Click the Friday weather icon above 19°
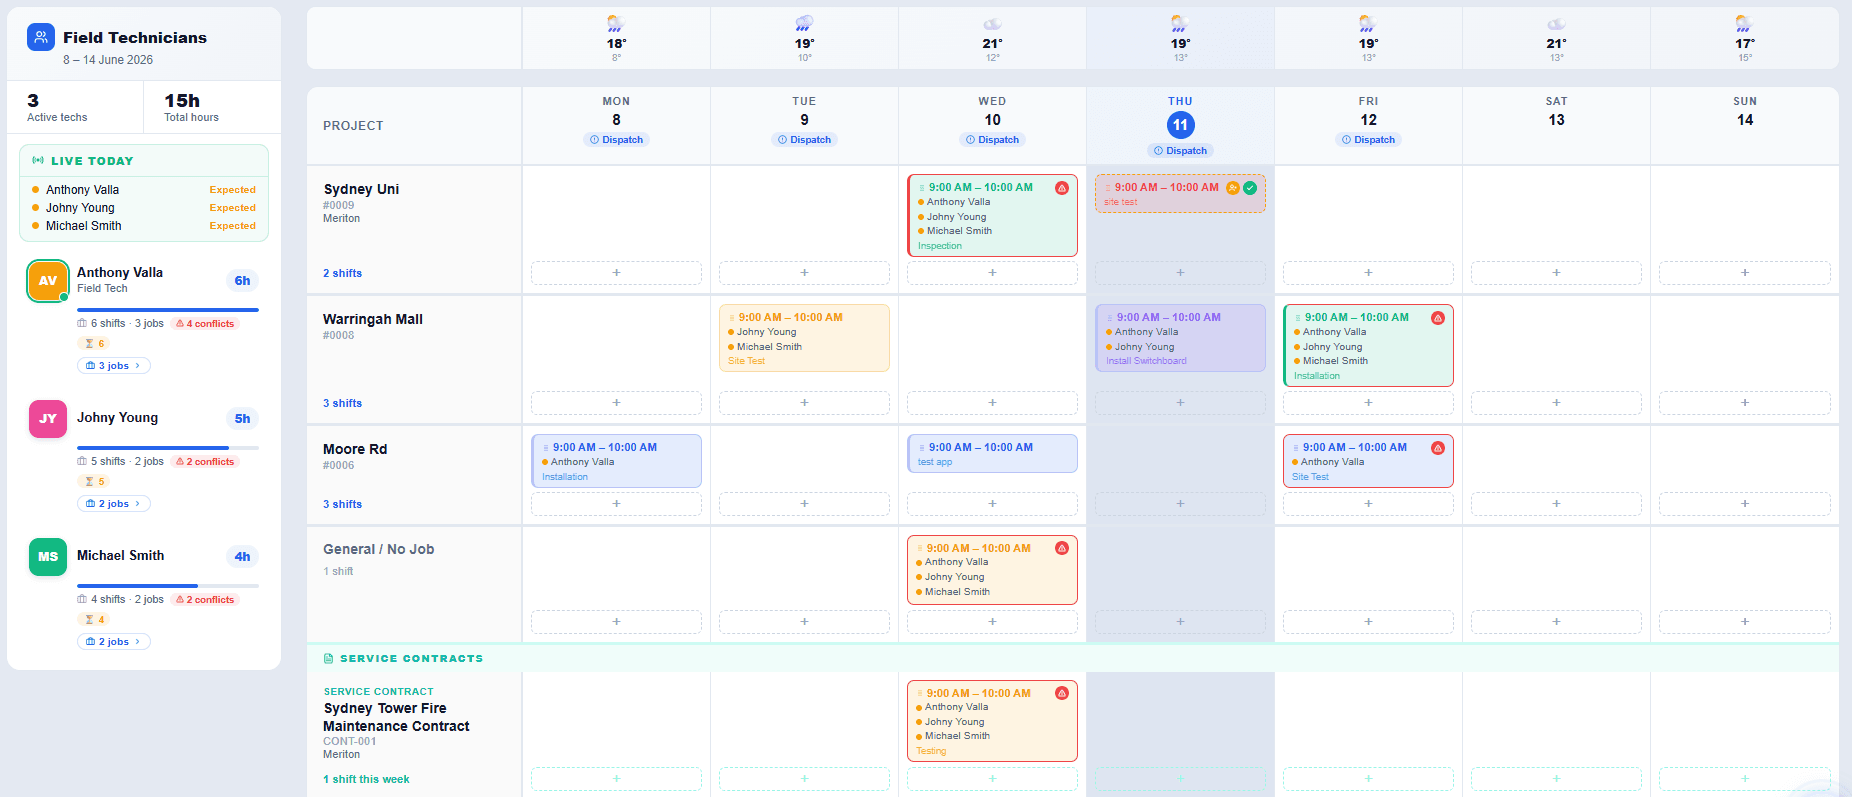The height and width of the screenshot is (797, 1852). (1368, 23)
